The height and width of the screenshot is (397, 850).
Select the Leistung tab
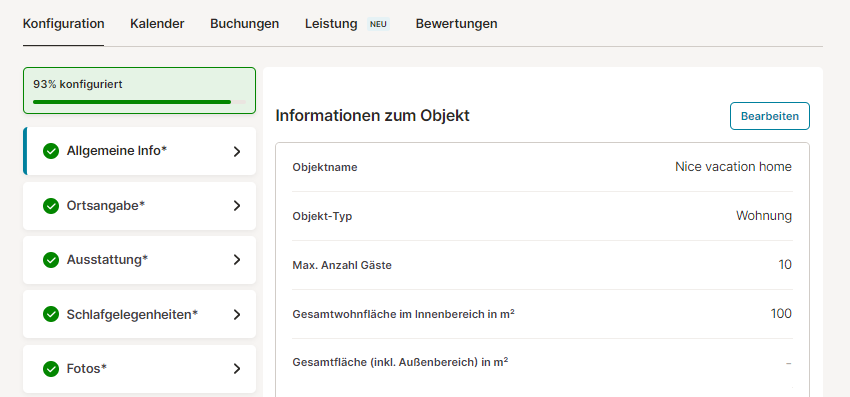pyautogui.click(x=331, y=24)
